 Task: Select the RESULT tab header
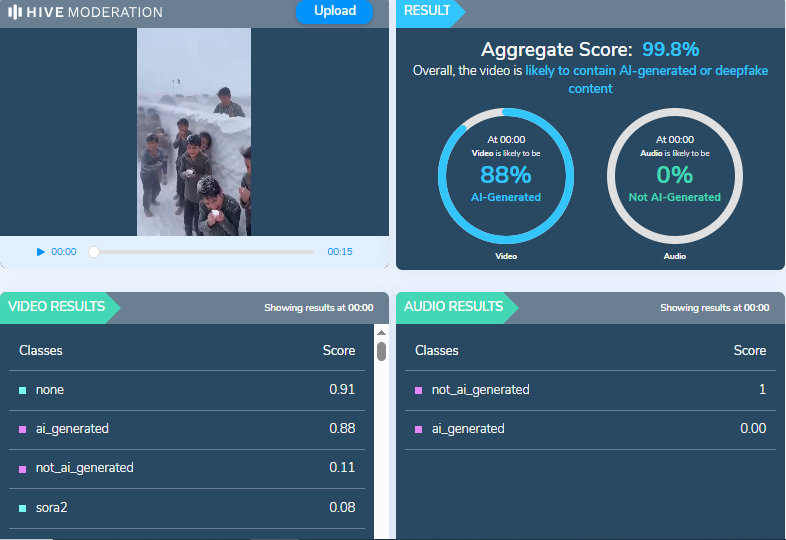tap(427, 12)
